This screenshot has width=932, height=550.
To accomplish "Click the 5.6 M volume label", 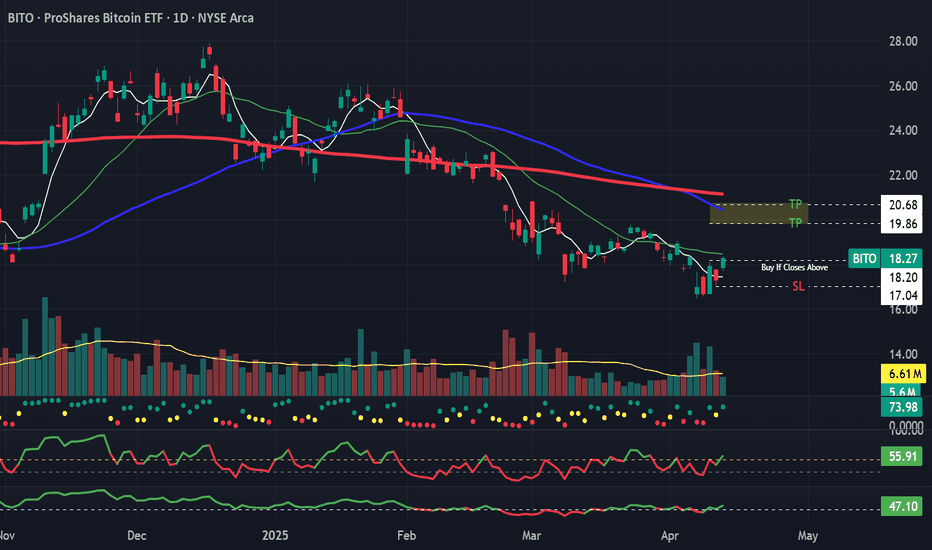I will [902, 391].
